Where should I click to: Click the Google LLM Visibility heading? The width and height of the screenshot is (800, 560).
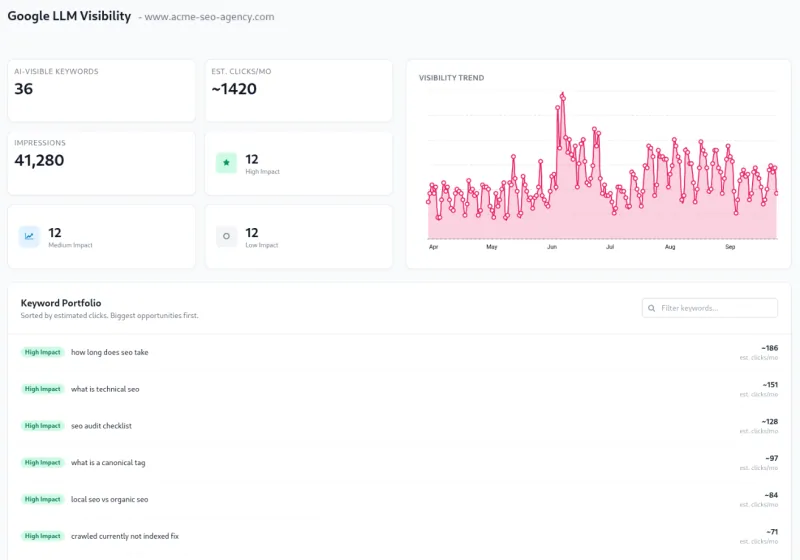tap(69, 16)
